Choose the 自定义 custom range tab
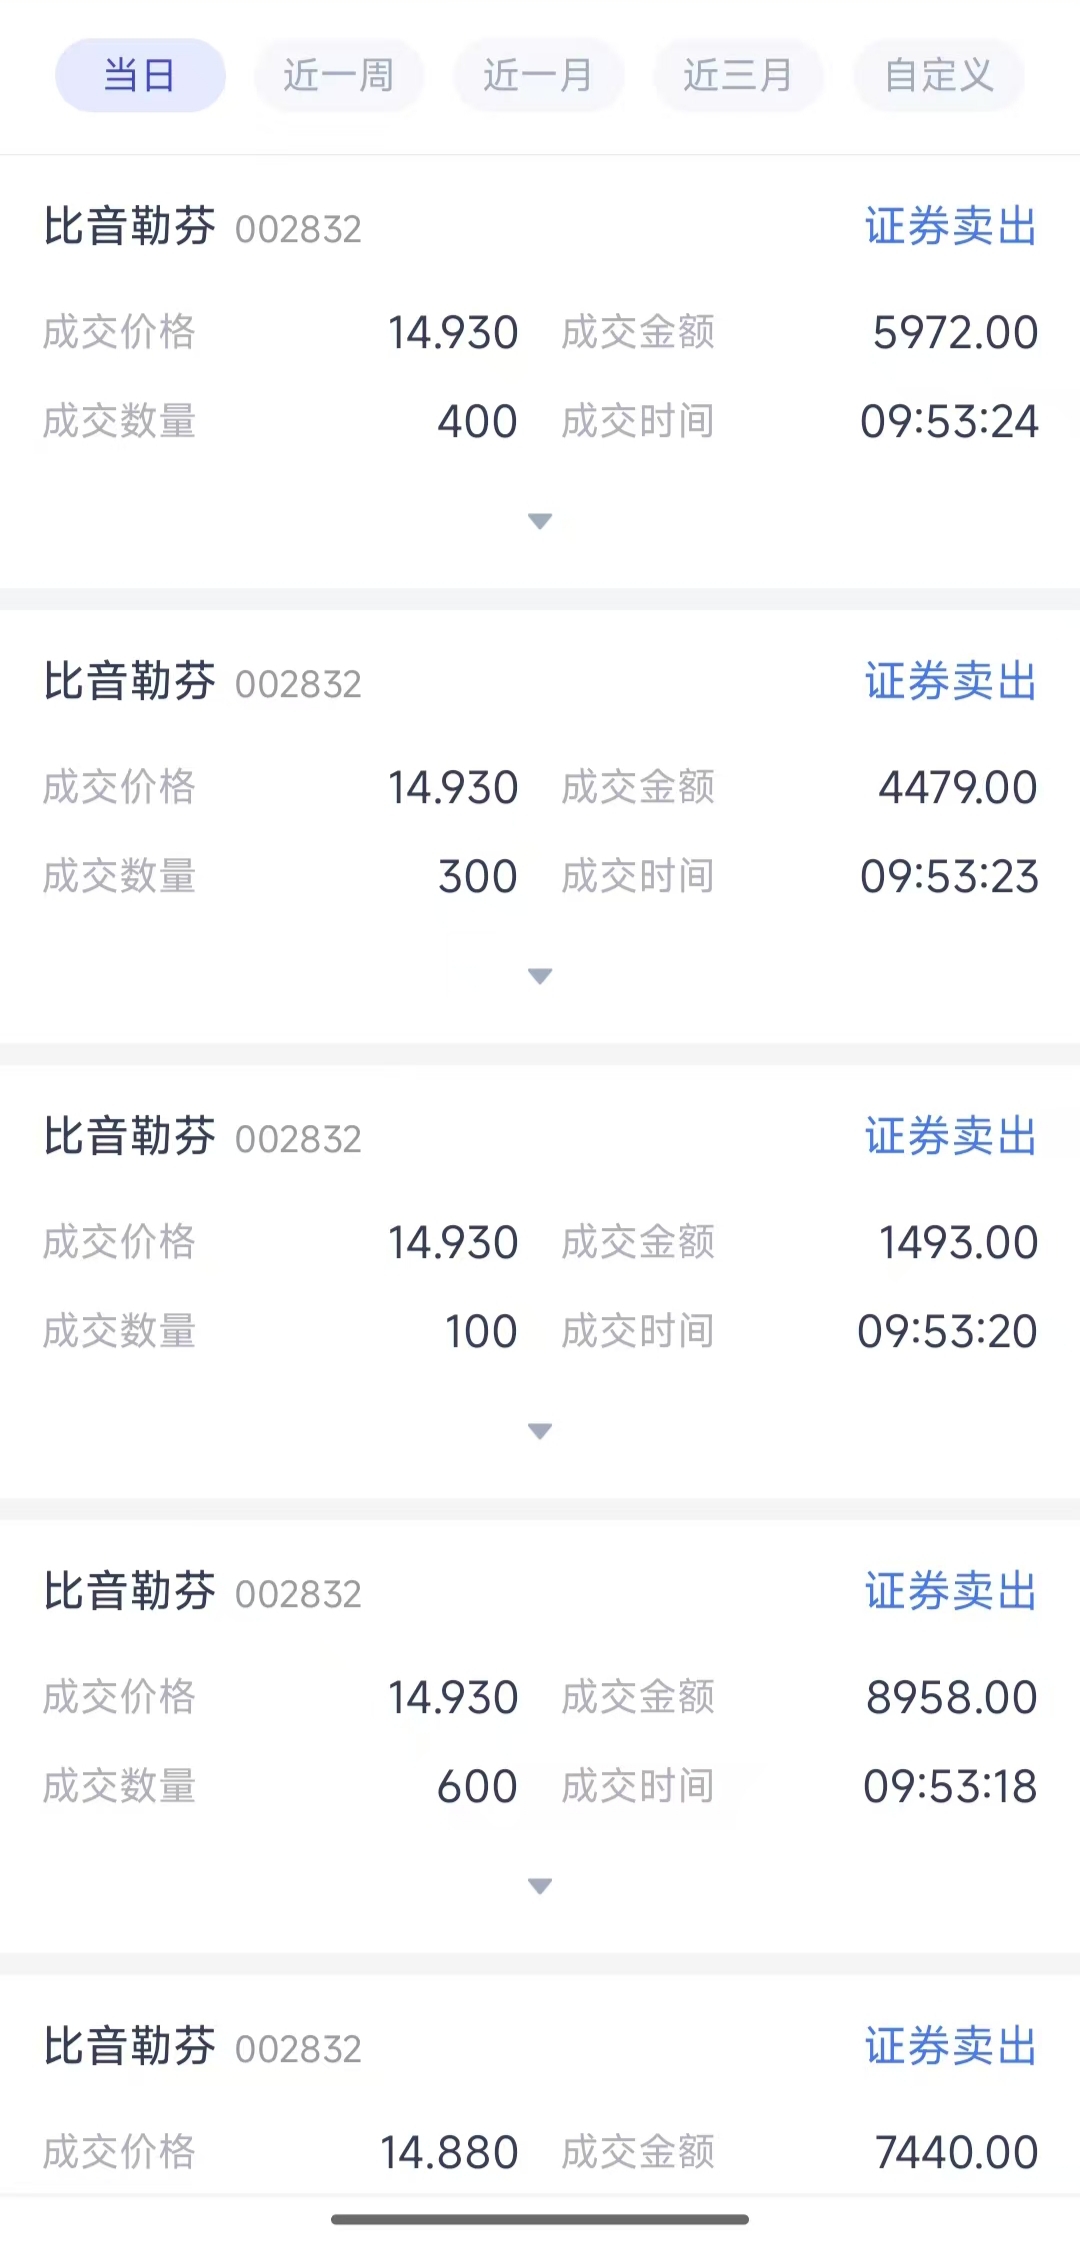Image resolution: width=1080 pixels, height=2241 pixels. tap(938, 75)
